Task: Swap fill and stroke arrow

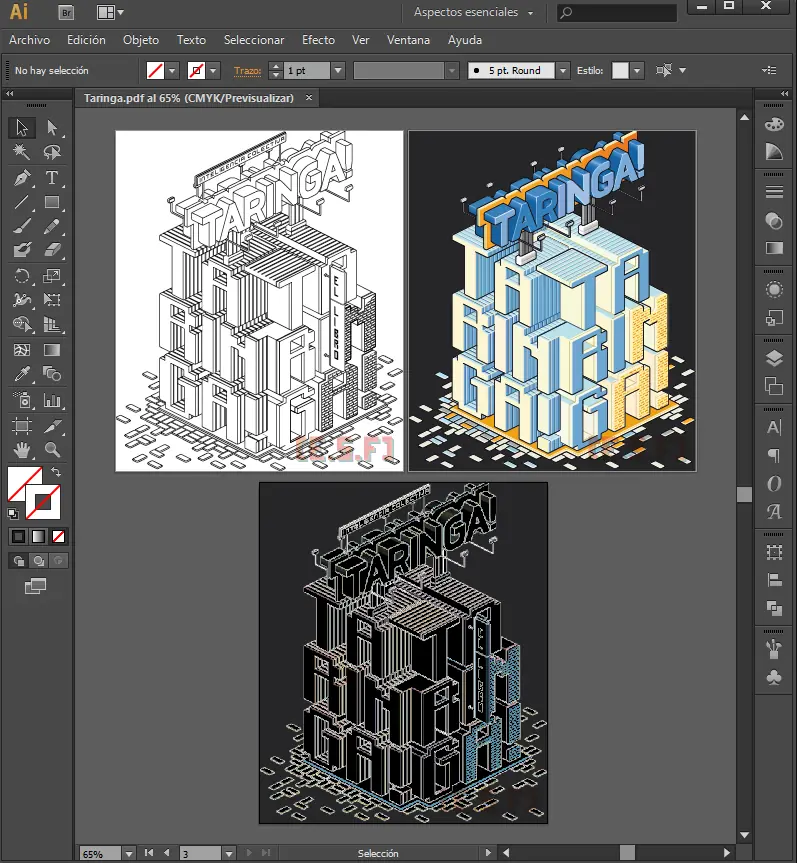Action: pyautogui.click(x=56, y=472)
